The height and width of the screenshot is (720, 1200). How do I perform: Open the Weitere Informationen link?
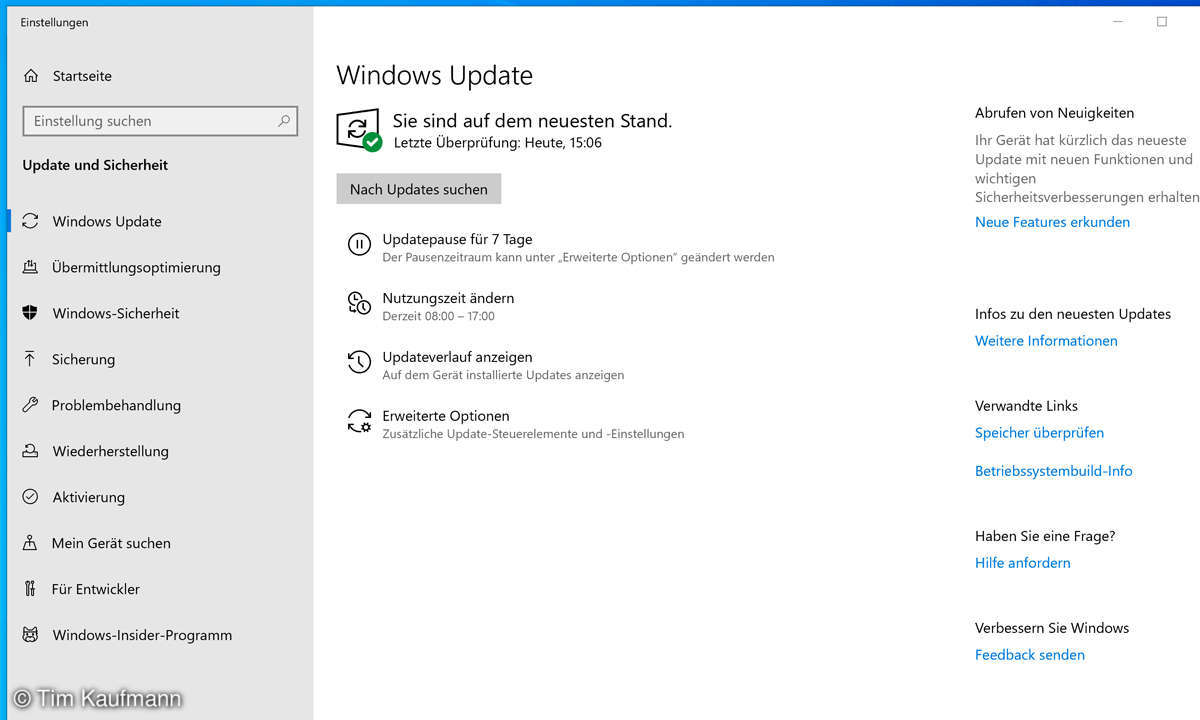click(x=1046, y=341)
